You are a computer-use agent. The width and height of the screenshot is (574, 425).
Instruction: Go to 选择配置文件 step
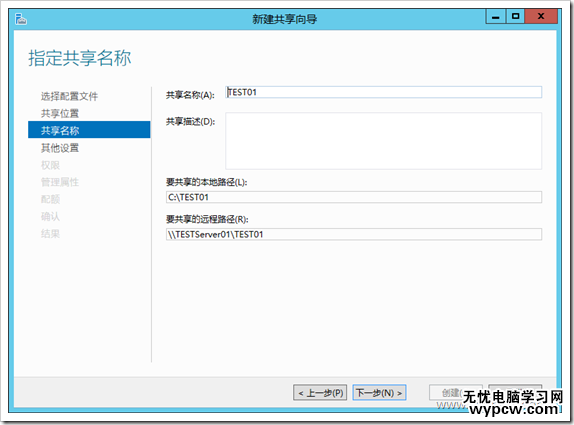point(69,96)
